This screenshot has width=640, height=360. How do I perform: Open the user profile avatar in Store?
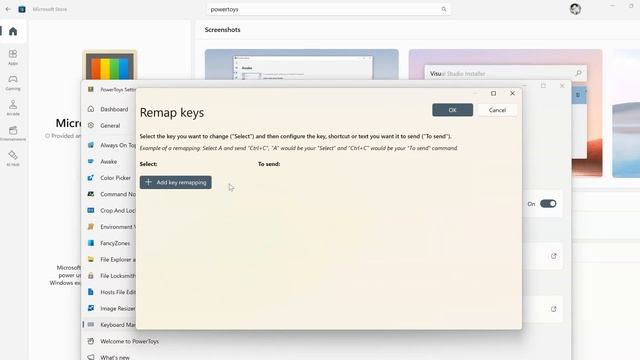click(575, 9)
